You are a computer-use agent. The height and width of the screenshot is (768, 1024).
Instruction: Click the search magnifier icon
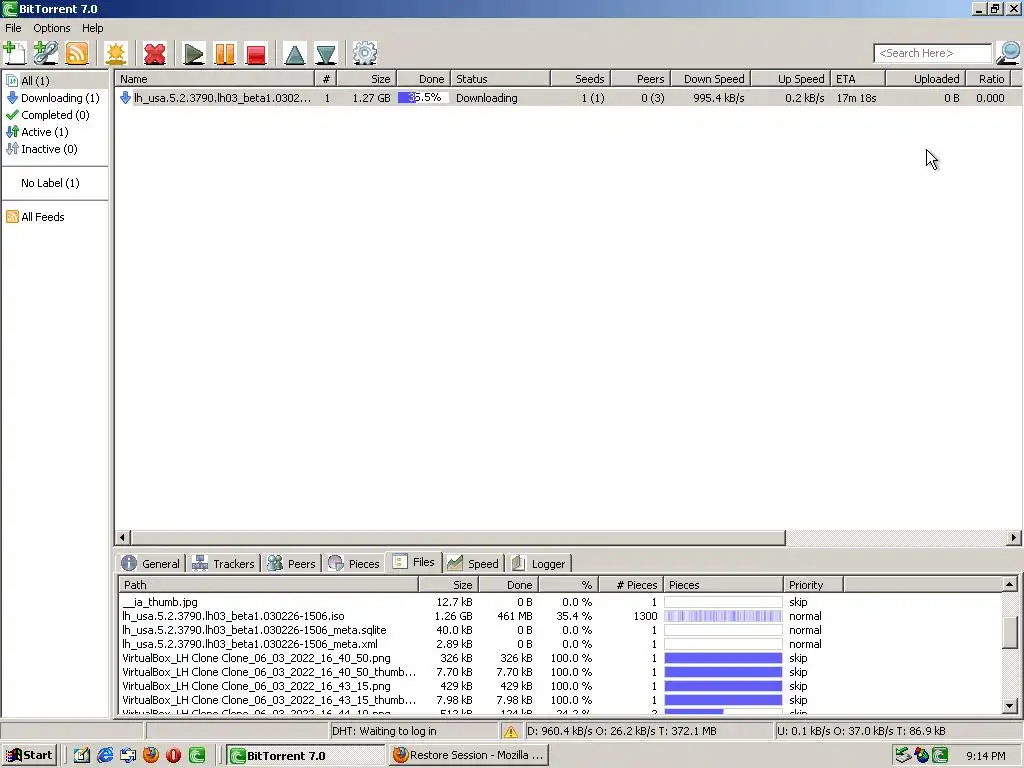(x=1008, y=53)
